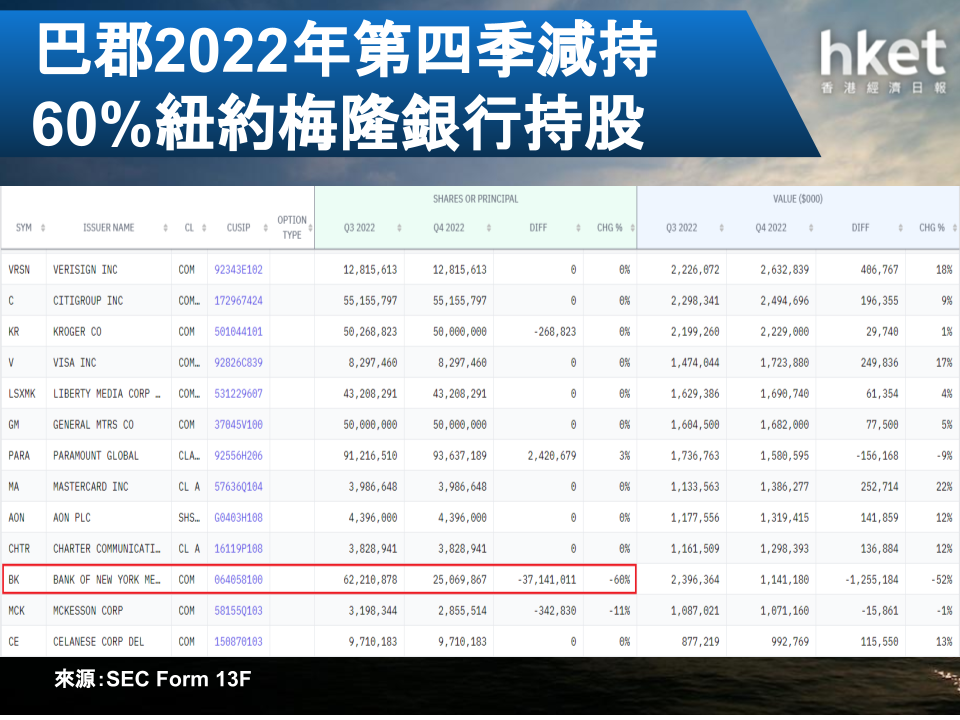Click issuer name MCKESSON CORP
The image size is (960, 720).
click(88, 611)
